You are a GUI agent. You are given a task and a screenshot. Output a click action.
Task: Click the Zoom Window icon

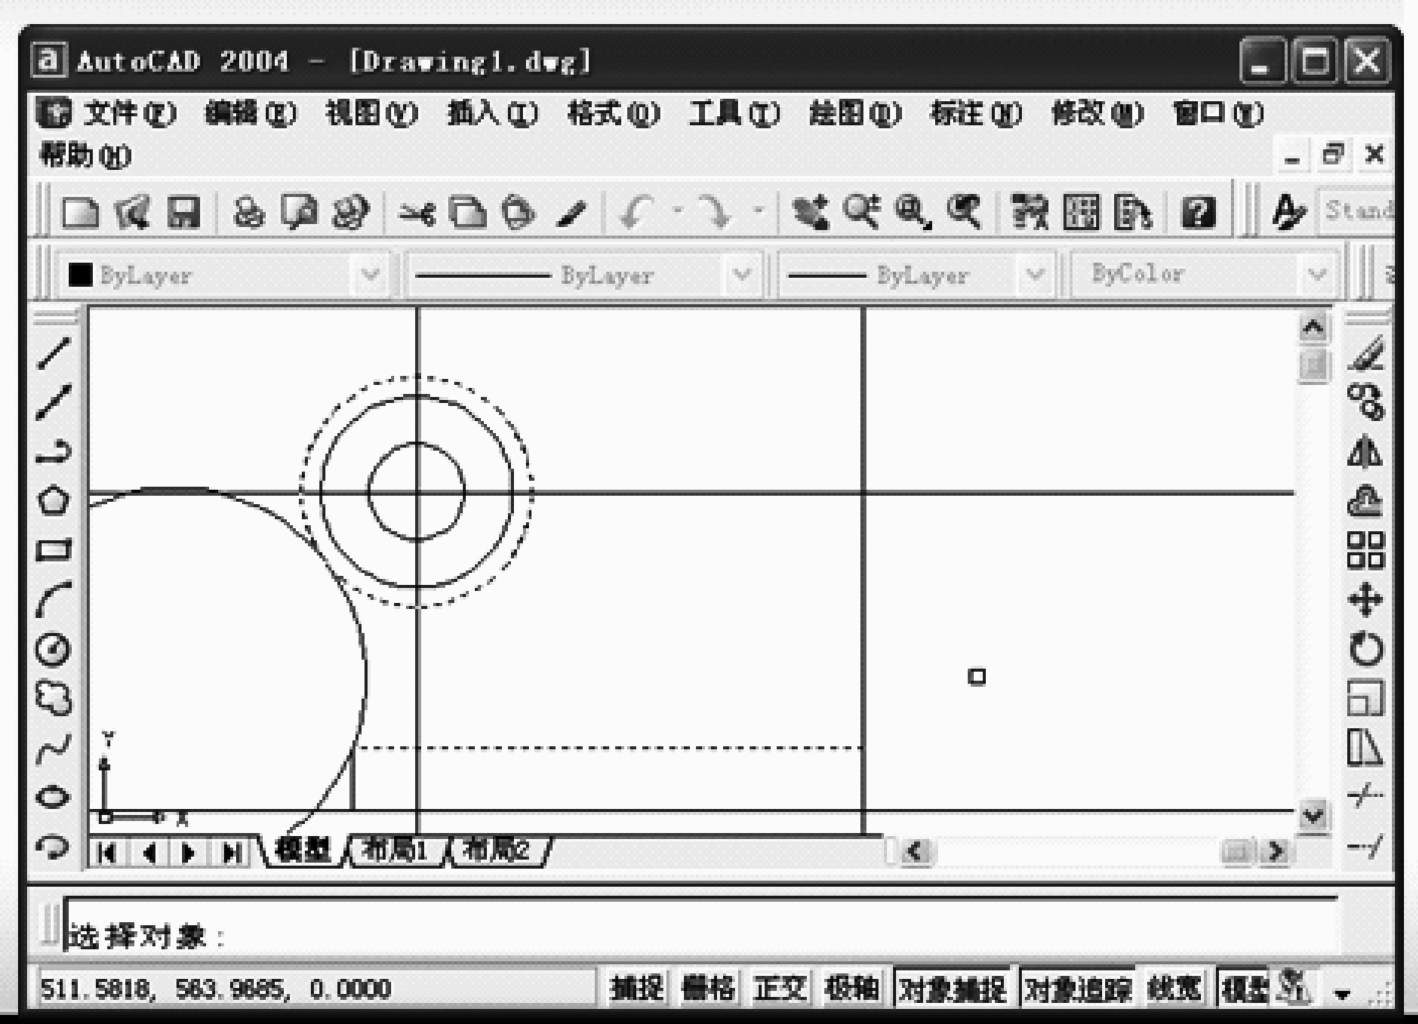click(x=913, y=212)
